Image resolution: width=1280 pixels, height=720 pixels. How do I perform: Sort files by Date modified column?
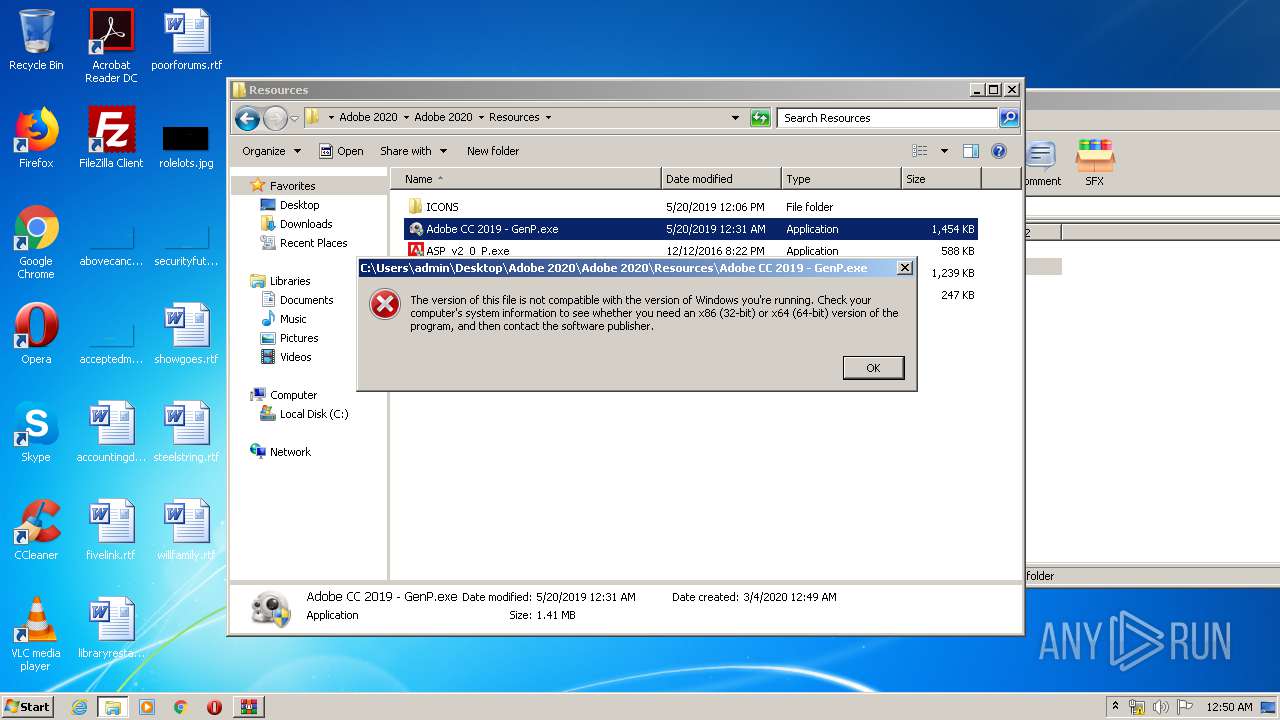point(721,179)
